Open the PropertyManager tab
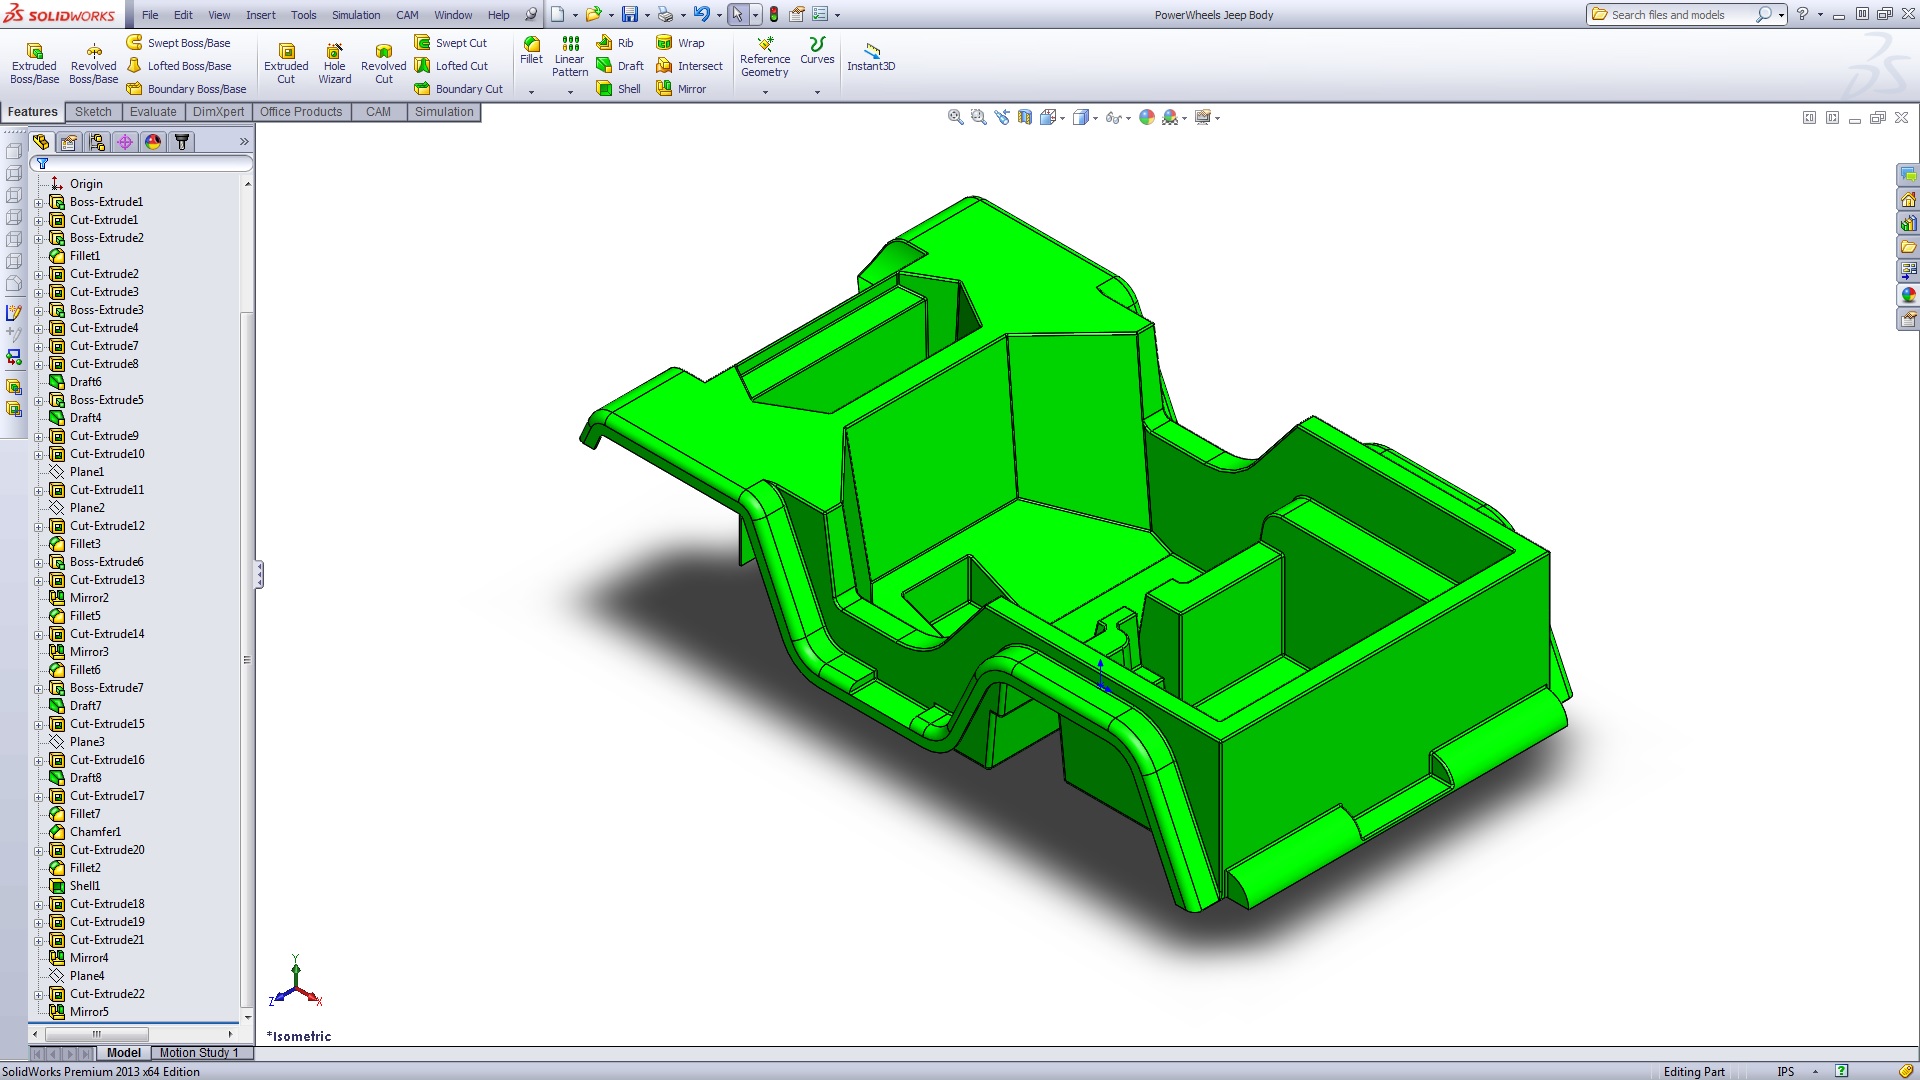The height and width of the screenshot is (1080, 1920). tap(69, 142)
